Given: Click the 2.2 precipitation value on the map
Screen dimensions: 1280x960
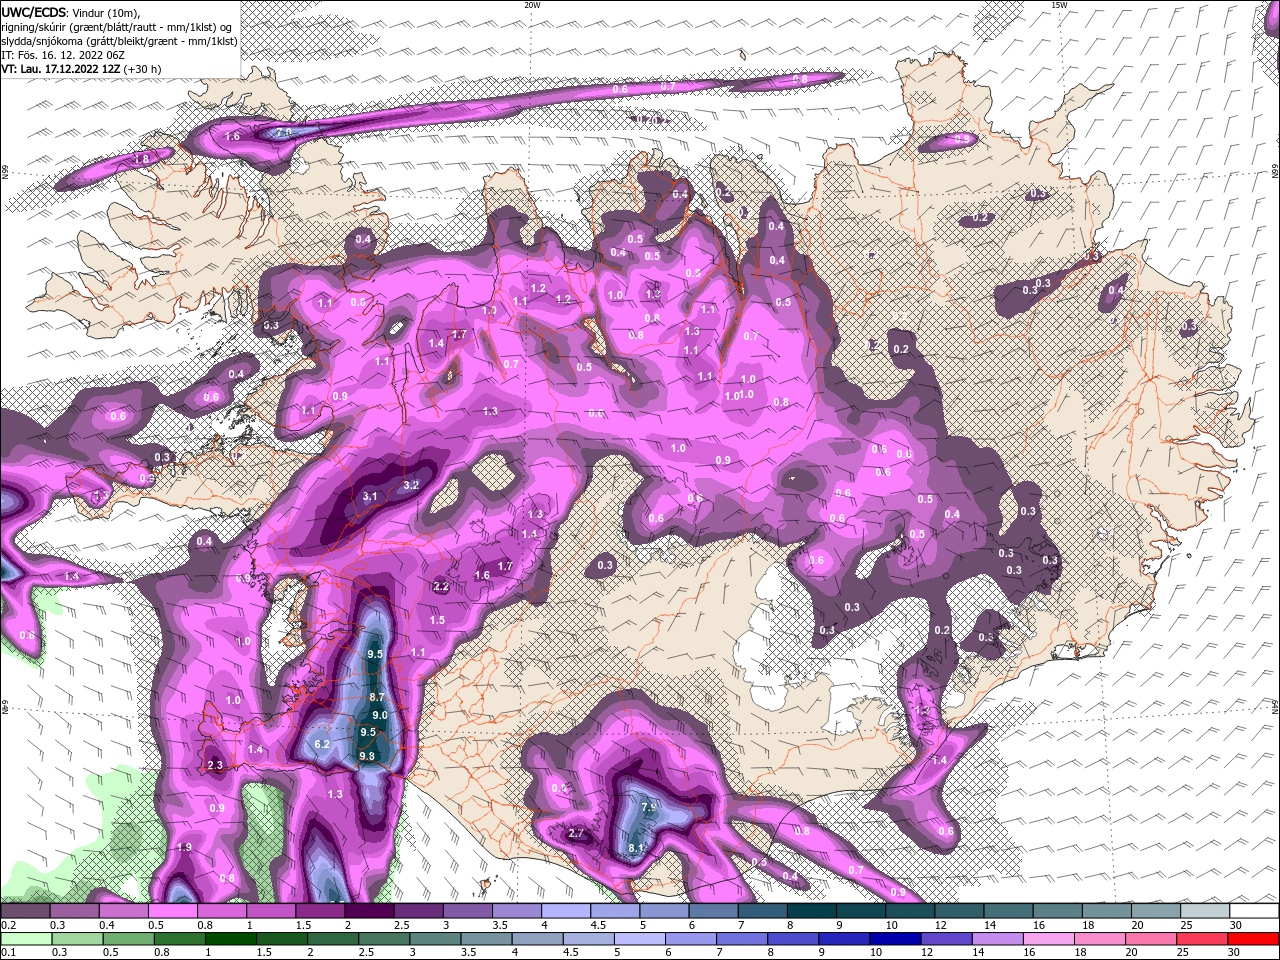Looking at the screenshot, I should [441, 586].
